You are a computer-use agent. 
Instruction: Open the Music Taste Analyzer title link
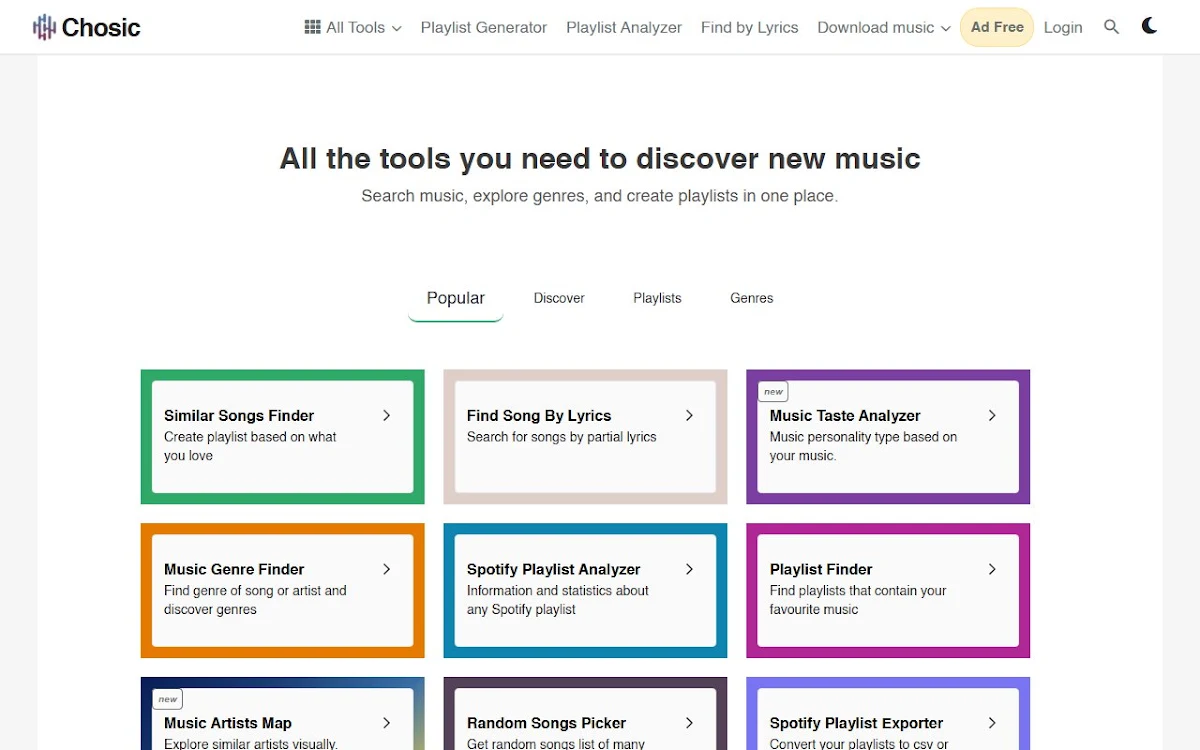(845, 416)
